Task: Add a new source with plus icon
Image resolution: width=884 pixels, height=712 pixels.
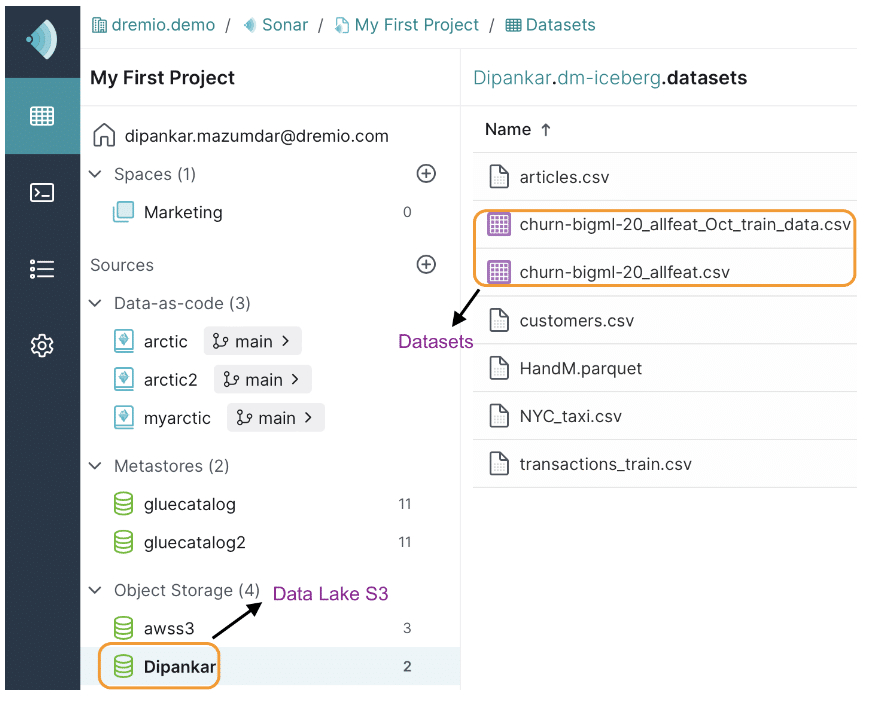Action: pyautogui.click(x=426, y=264)
